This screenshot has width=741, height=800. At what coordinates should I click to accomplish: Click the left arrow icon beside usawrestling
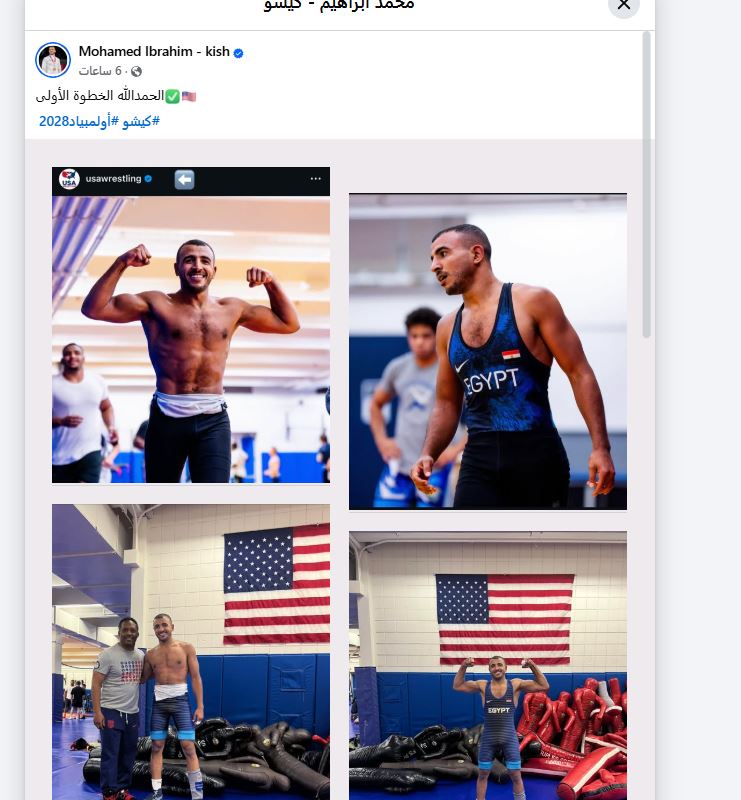tap(184, 180)
